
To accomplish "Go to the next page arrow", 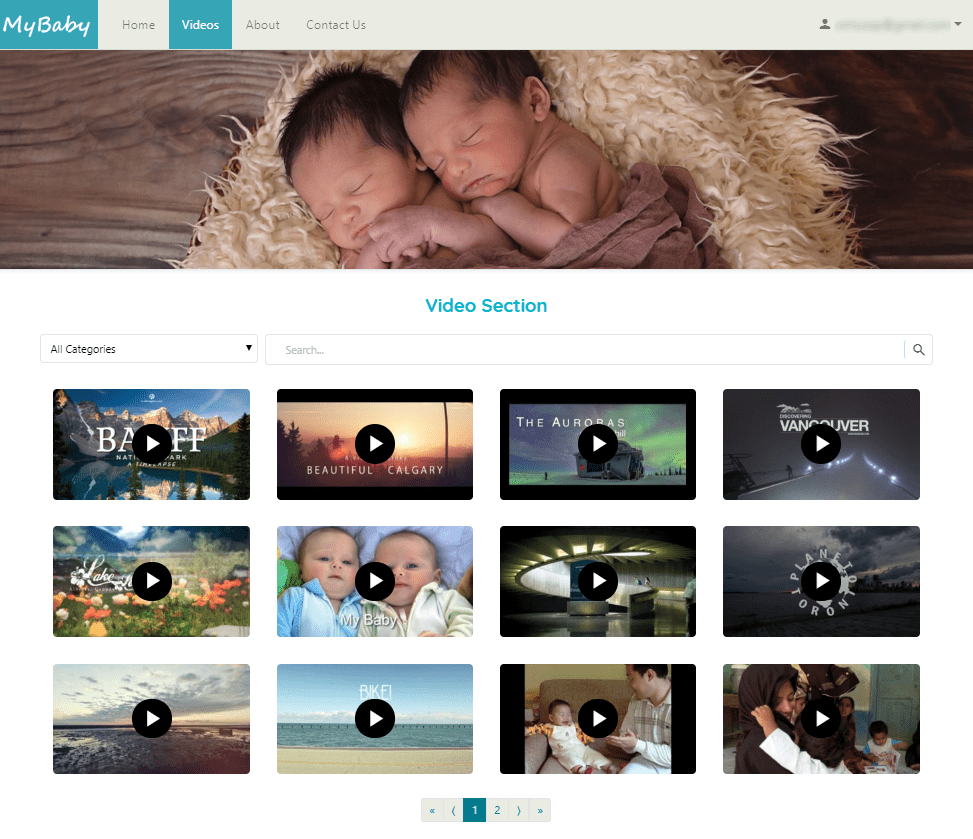I will (x=518, y=810).
